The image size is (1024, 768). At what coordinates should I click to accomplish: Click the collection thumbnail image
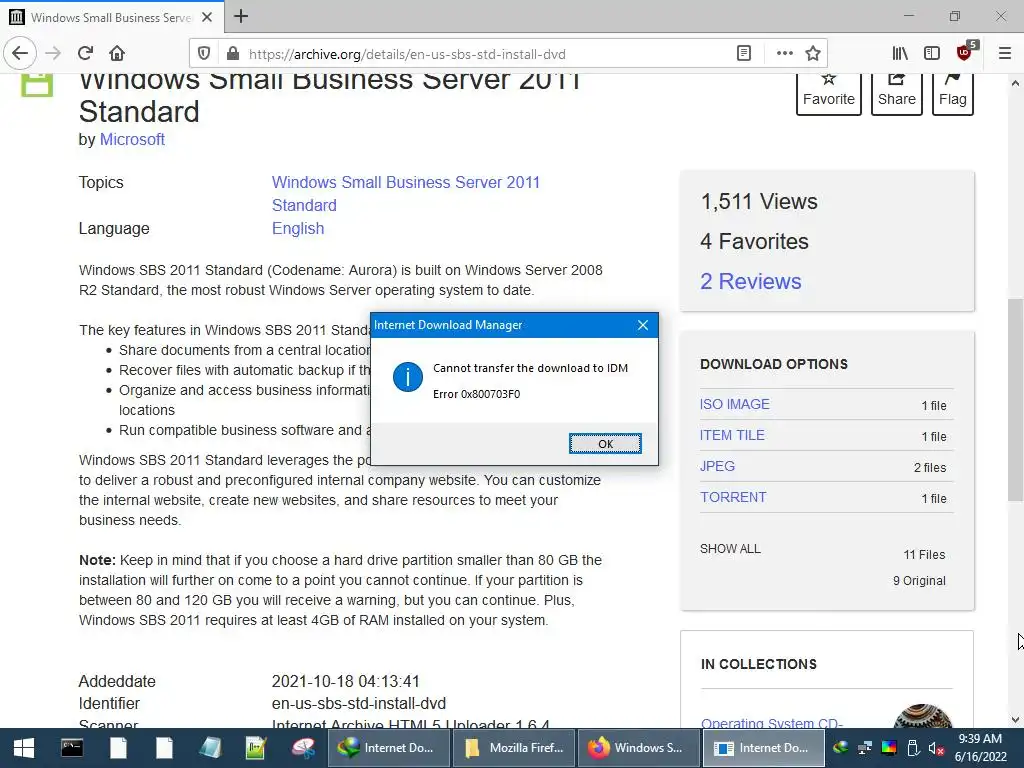[922, 716]
